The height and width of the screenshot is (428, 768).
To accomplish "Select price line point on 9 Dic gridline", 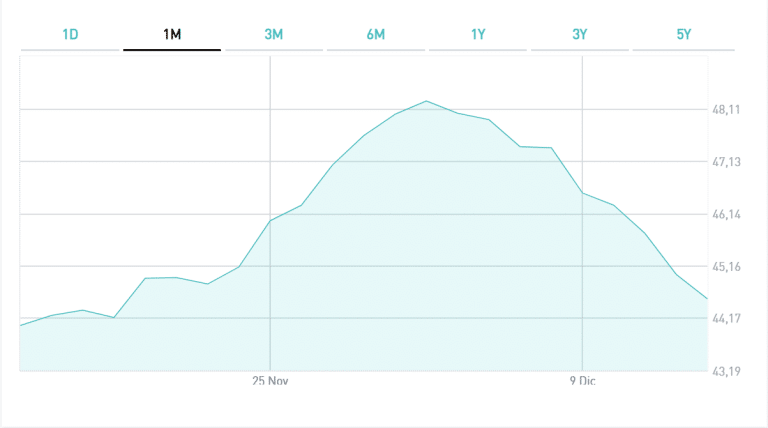I will tap(581, 192).
